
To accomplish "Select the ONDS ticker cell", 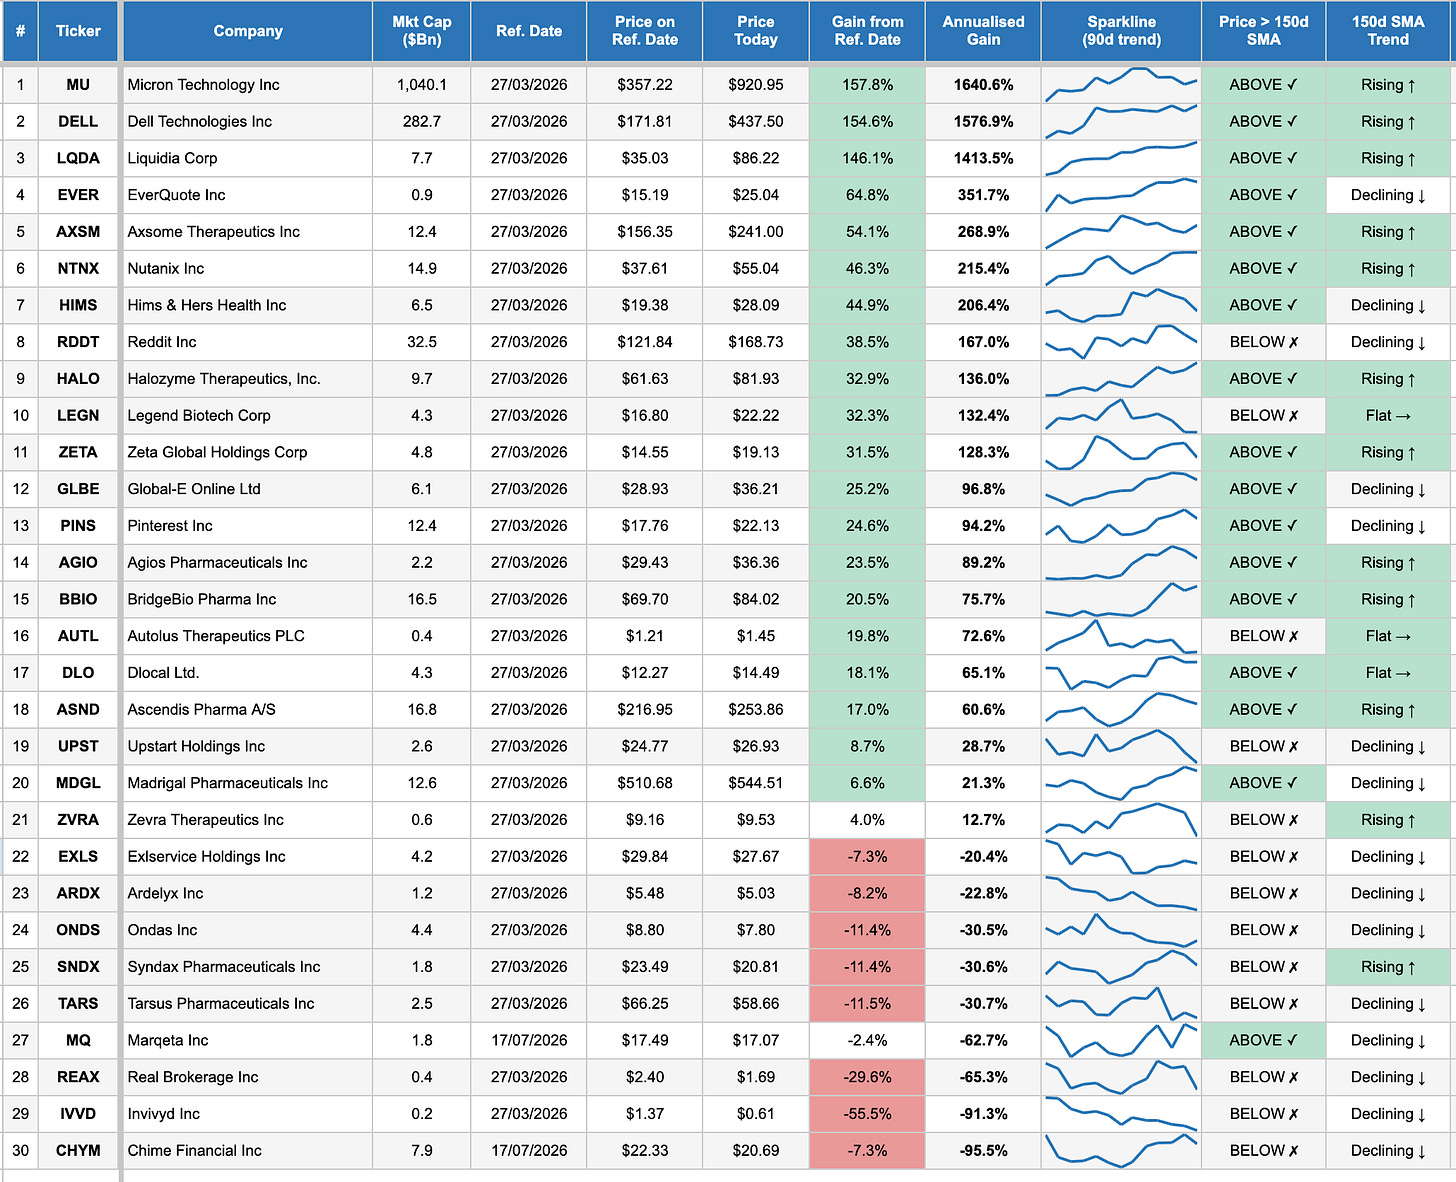I will click(x=78, y=930).
